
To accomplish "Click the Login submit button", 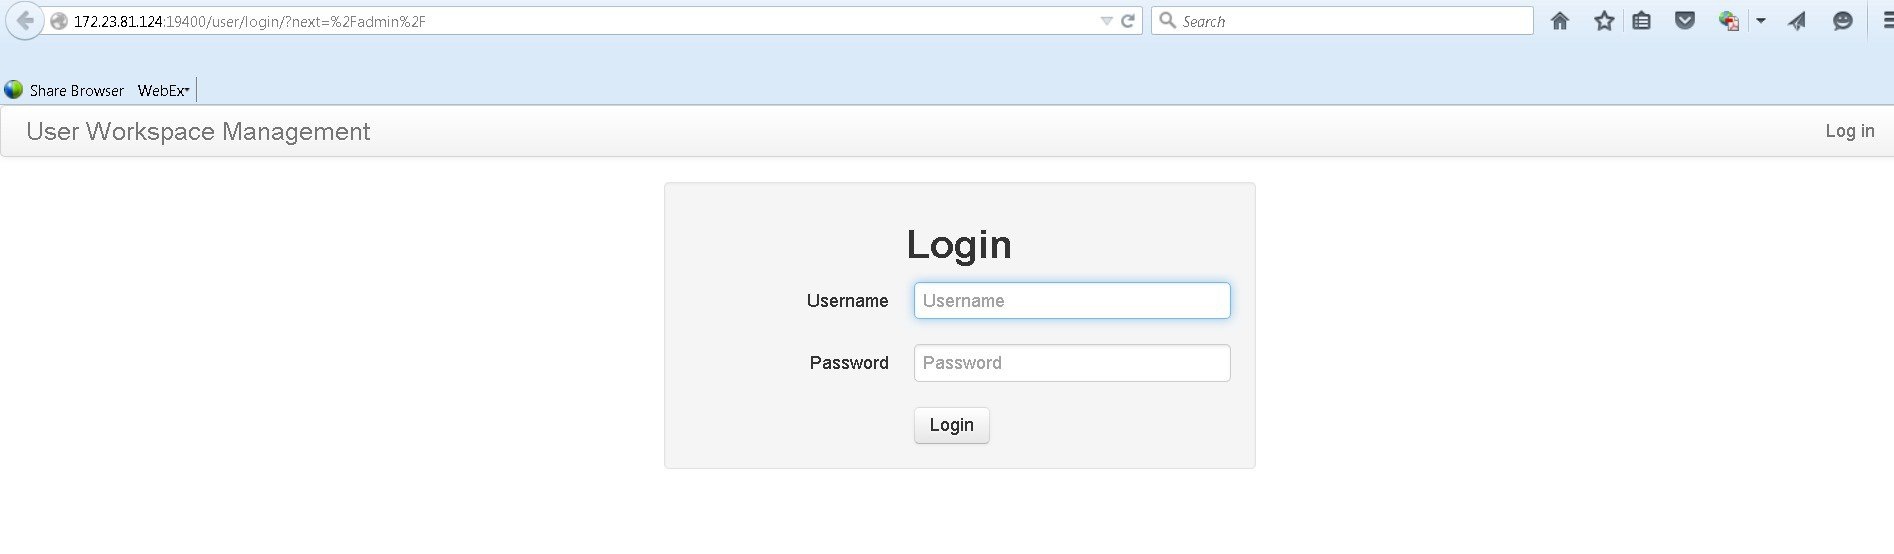I will (x=952, y=425).
